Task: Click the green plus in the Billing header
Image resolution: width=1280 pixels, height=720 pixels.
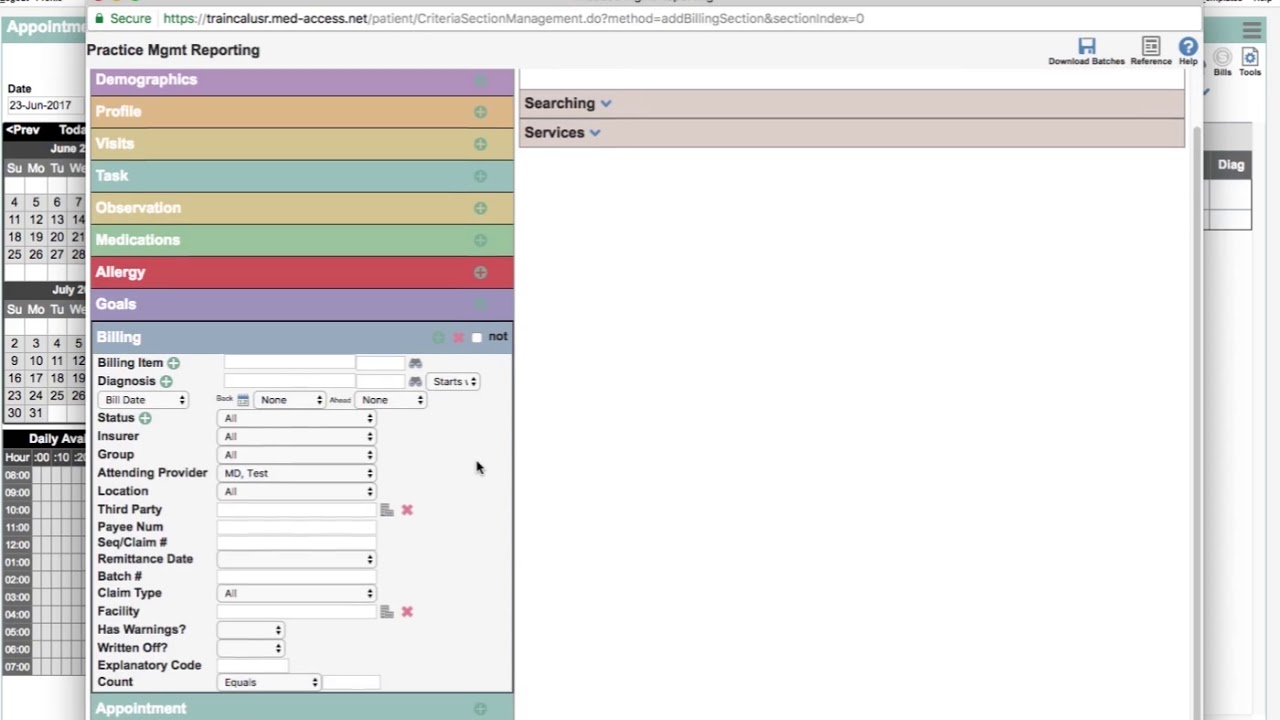Action: pyautogui.click(x=438, y=338)
